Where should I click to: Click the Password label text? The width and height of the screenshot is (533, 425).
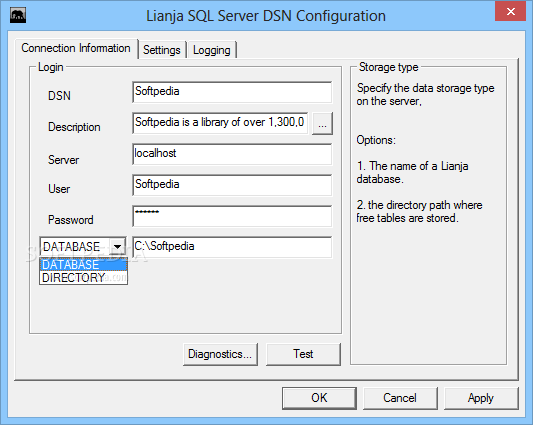point(71,220)
